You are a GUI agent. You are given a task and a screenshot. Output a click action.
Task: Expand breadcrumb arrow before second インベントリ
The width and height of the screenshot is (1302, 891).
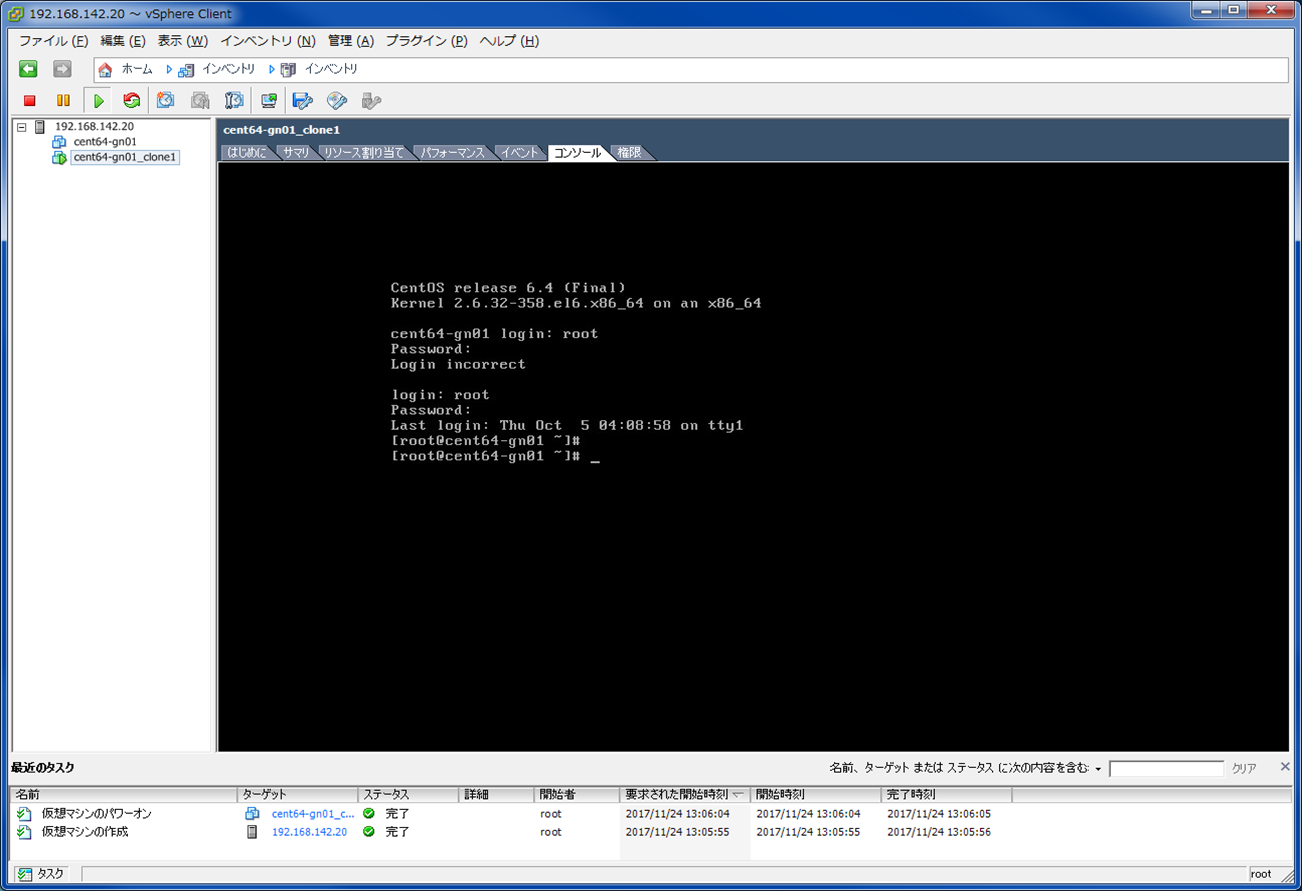point(271,70)
